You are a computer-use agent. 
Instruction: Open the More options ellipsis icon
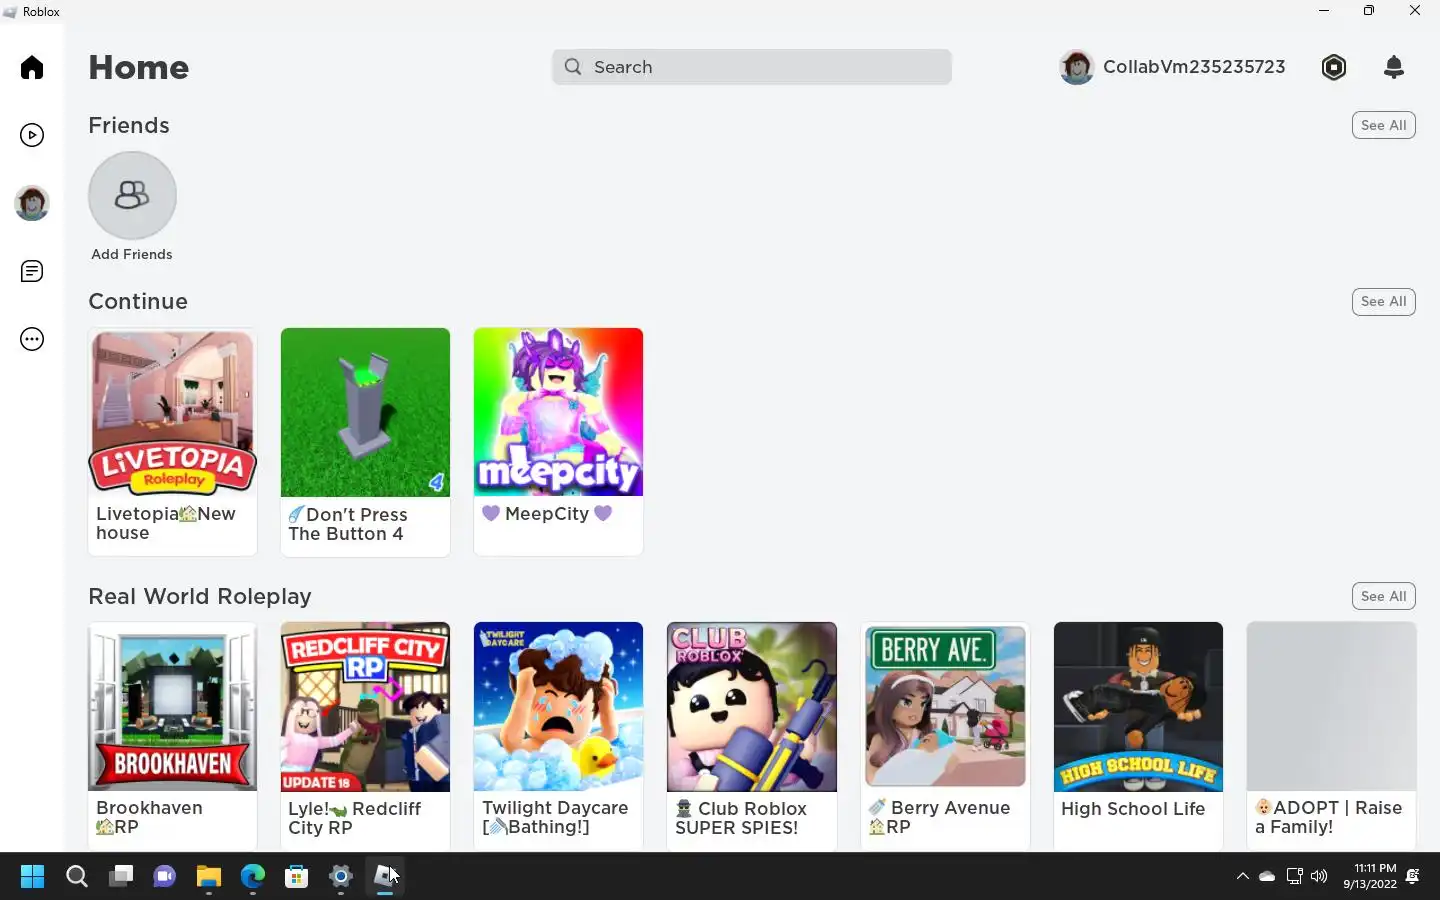(32, 339)
